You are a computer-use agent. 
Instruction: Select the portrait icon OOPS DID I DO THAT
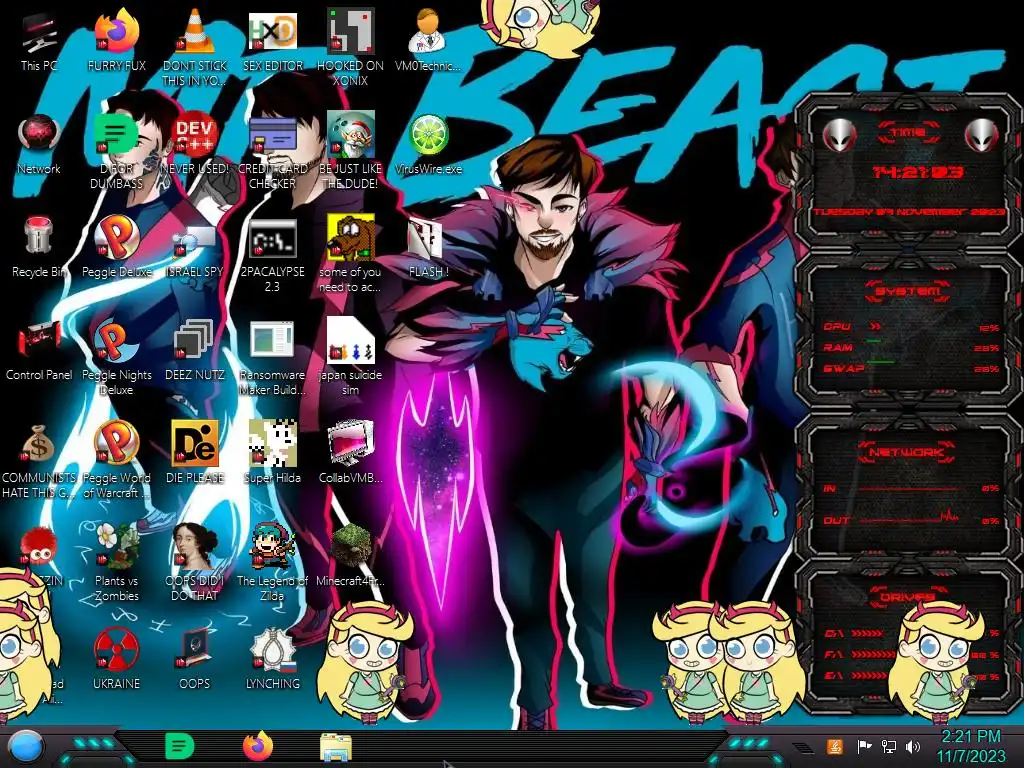(x=195, y=546)
